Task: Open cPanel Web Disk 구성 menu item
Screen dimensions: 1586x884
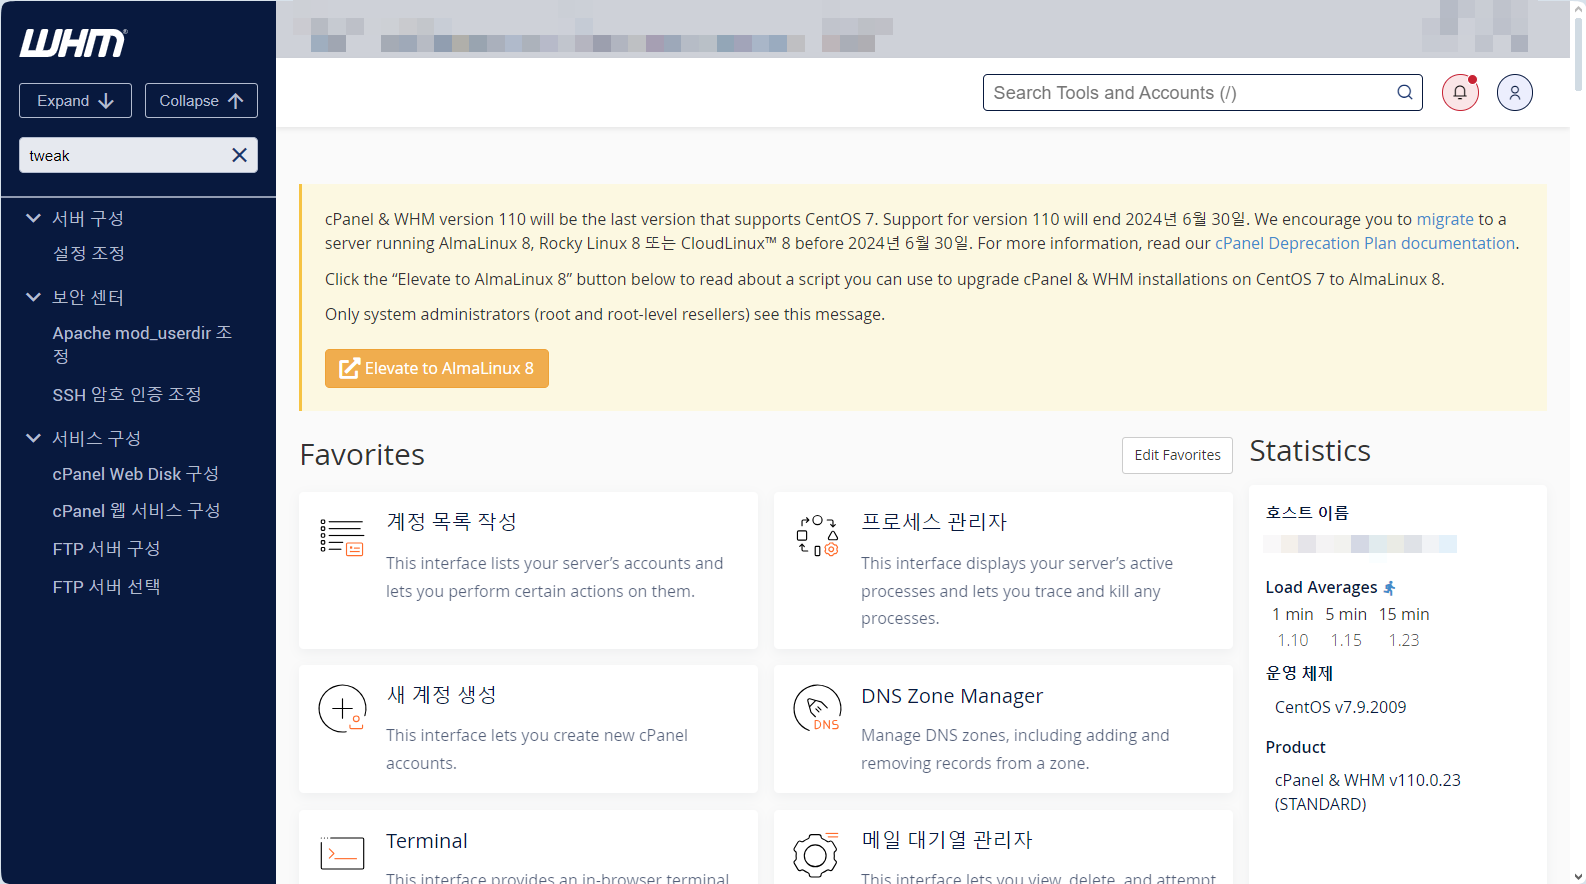Action: 135,474
